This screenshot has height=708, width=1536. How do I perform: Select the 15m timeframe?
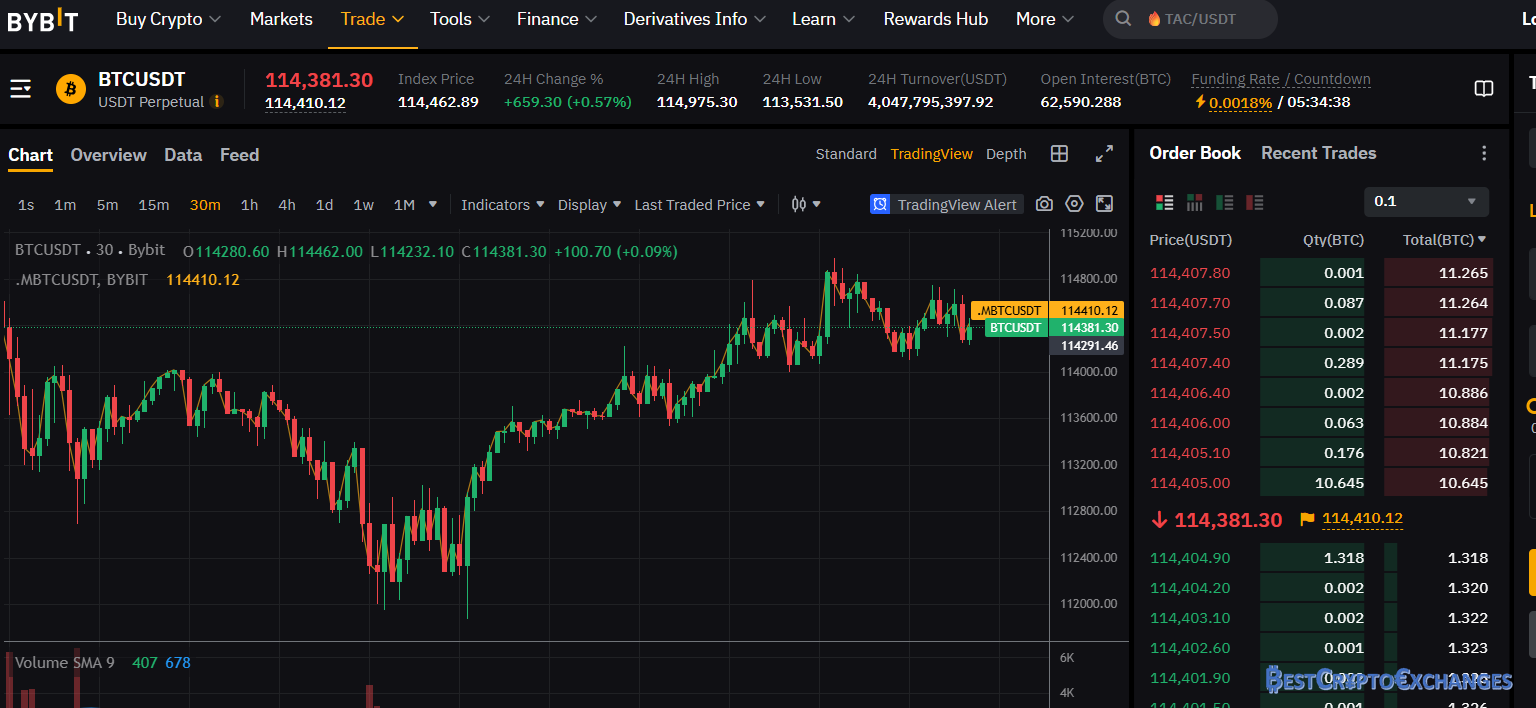(x=153, y=205)
